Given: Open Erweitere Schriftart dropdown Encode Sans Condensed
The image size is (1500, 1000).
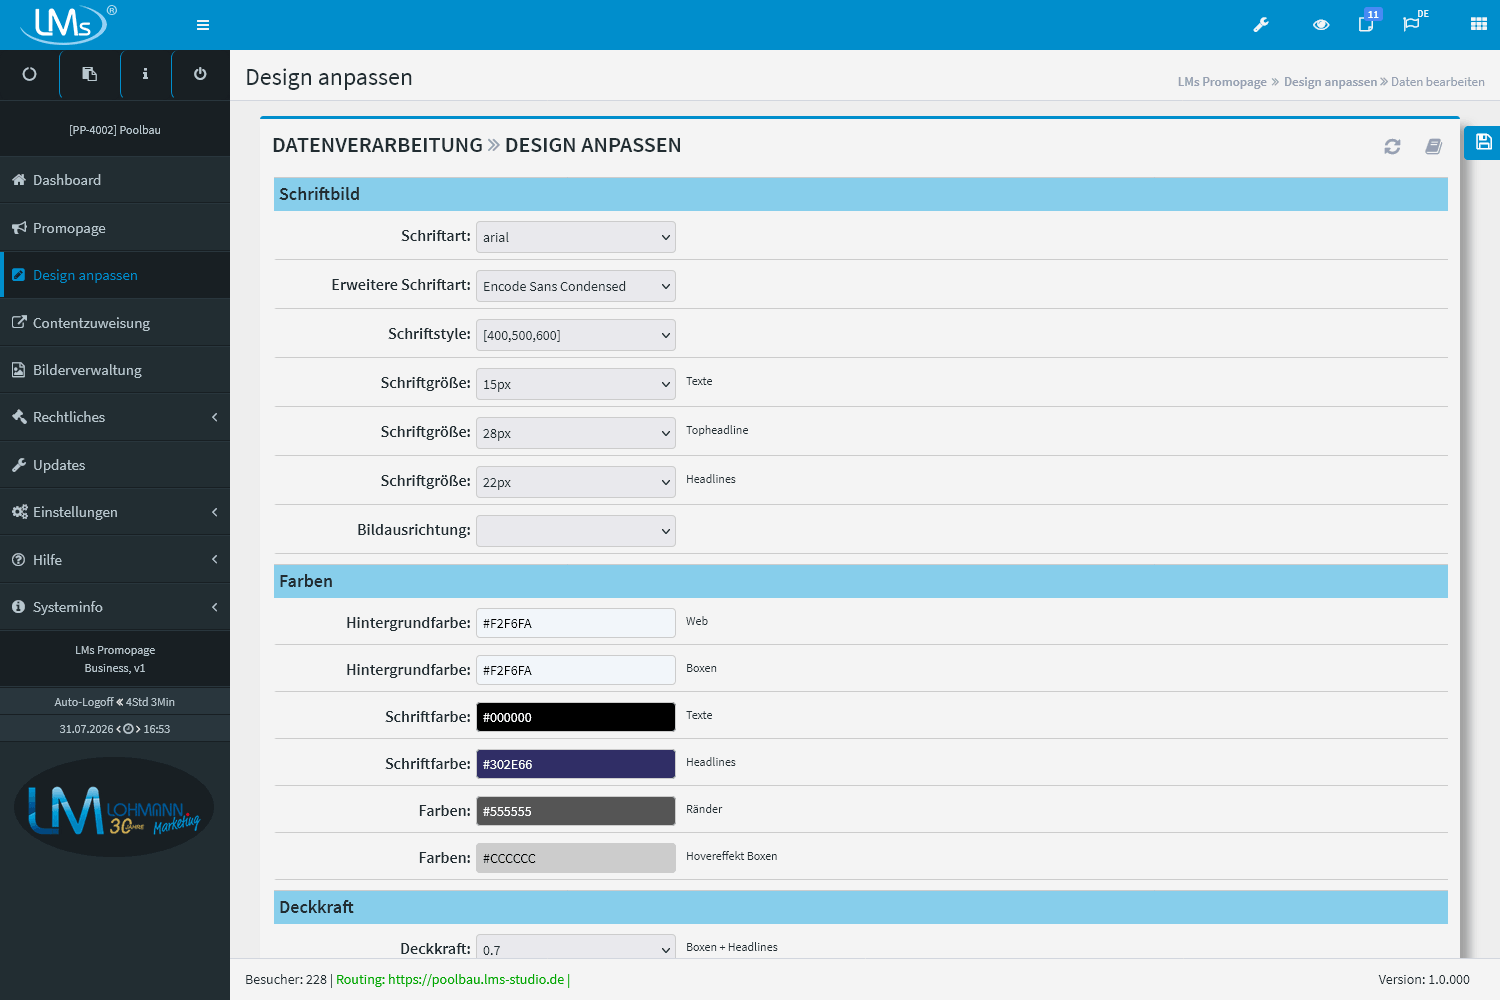Looking at the screenshot, I should pos(576,286).
